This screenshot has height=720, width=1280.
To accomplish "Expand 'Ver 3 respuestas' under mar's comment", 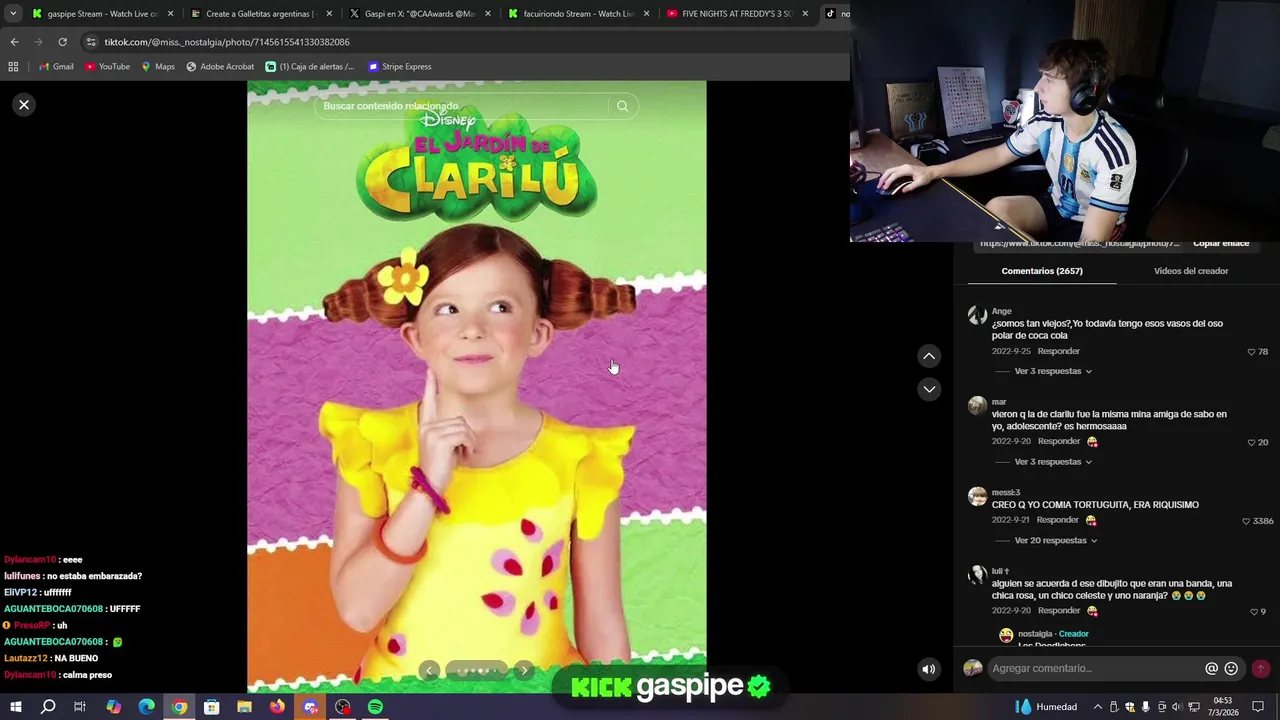I will coord(1052,462).
